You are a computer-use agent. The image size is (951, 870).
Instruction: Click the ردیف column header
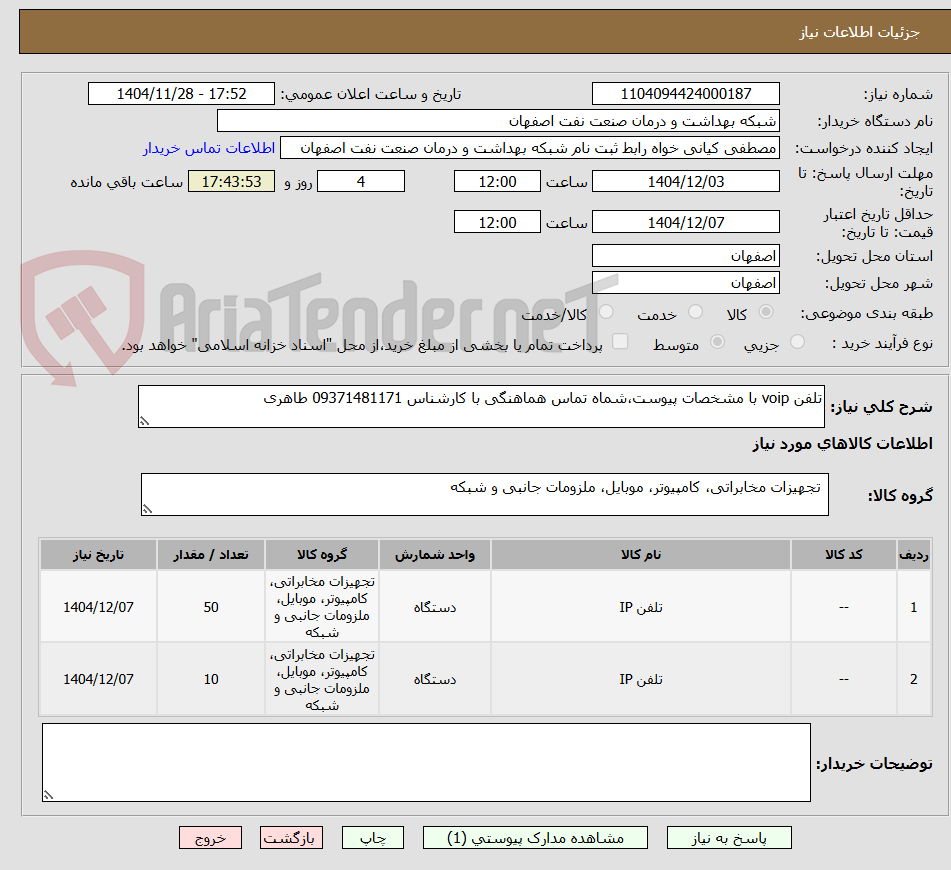point(914,555)
